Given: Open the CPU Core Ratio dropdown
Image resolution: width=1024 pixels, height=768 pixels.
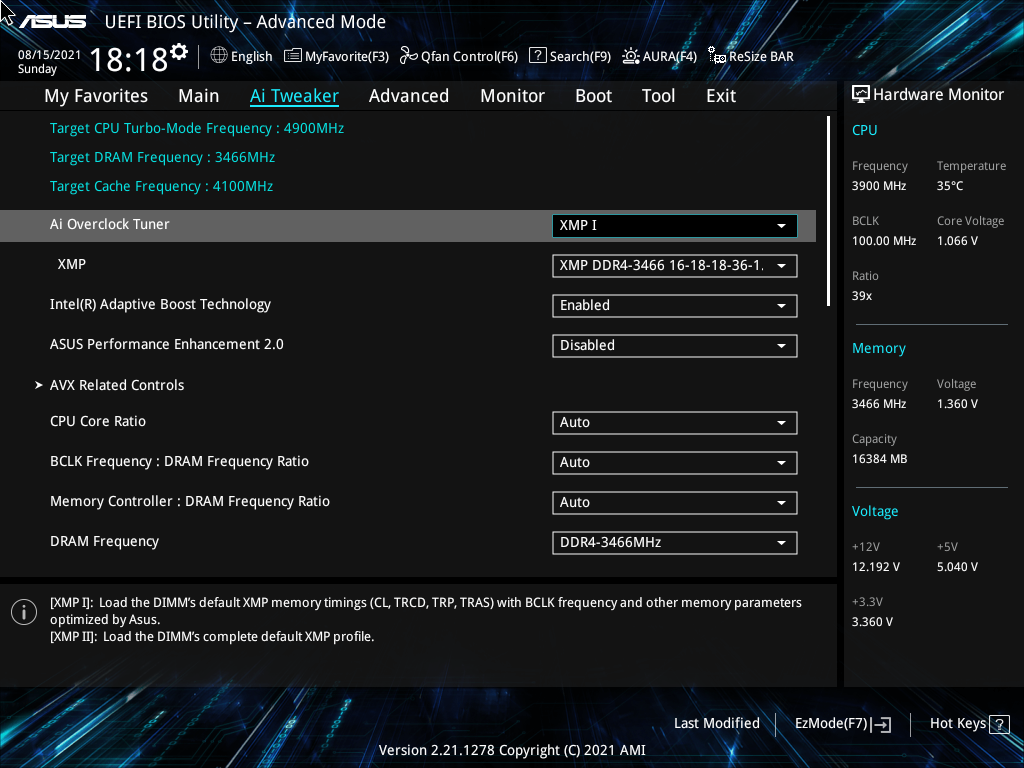Looking at the screenshot, I should click(675, 423).
